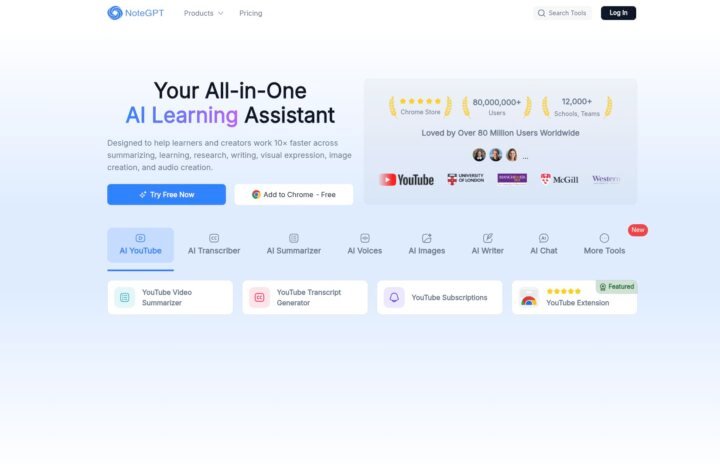The width and height of the screenshot is (720, 471).
Task: Click Add to Chrome - Free button
Action: (x=294, y=195)
